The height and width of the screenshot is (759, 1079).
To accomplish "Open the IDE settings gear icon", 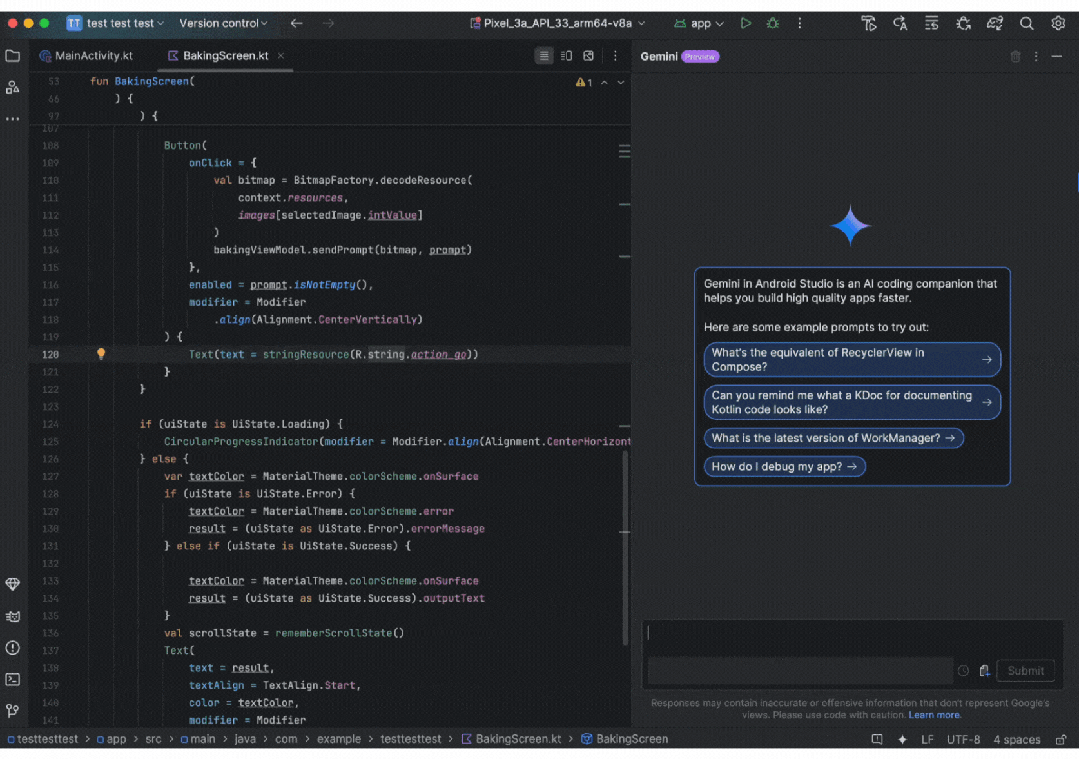I will 1058,23.
